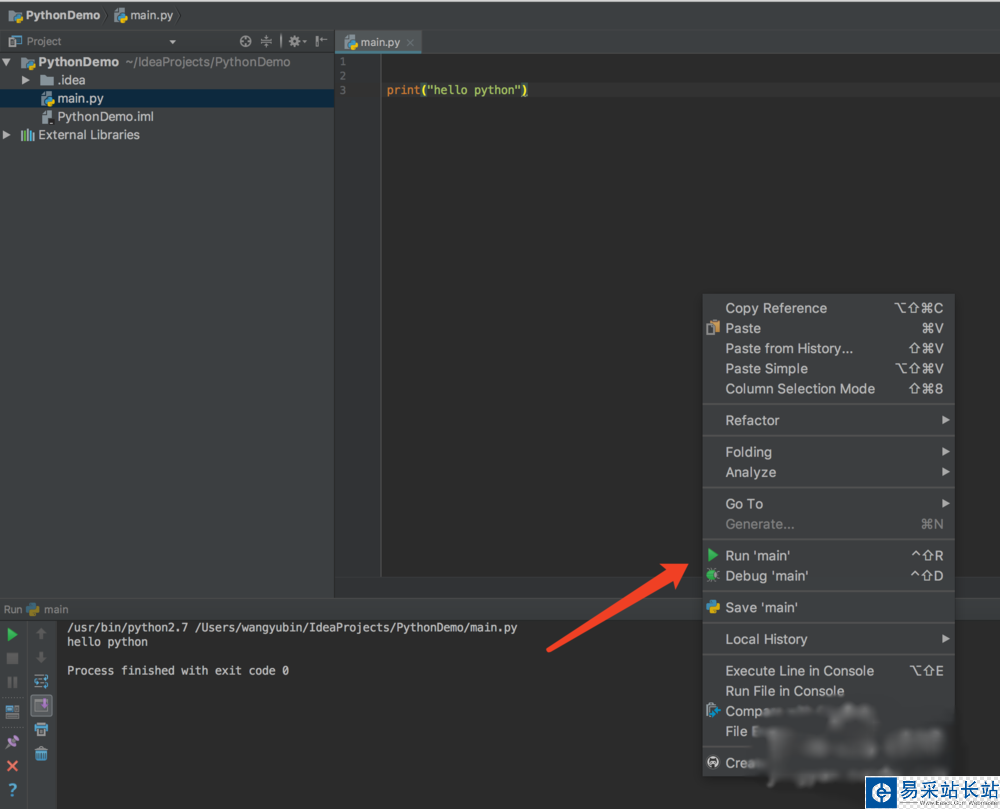Screen dimensions: 1000x809
Task: Toggle Column Selection Mode menu item
Action: [x=828, y=389]
